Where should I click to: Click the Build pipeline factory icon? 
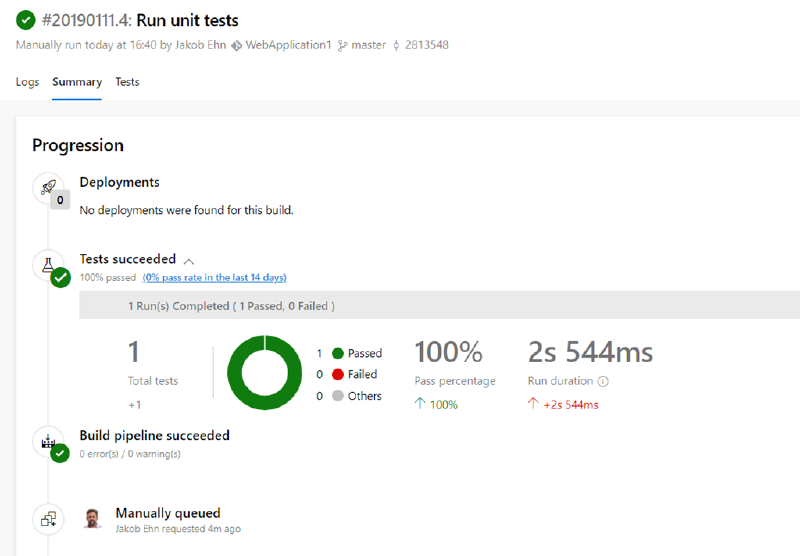(x=48, y=441)
